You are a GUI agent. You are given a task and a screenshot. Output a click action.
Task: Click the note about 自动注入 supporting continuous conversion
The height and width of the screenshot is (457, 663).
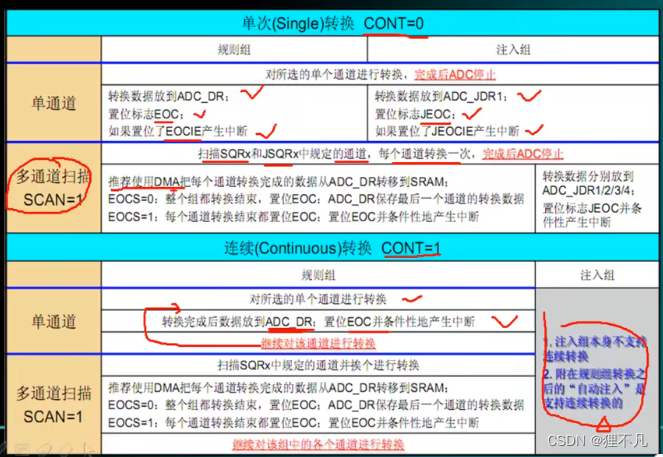(x=594, y=389)
